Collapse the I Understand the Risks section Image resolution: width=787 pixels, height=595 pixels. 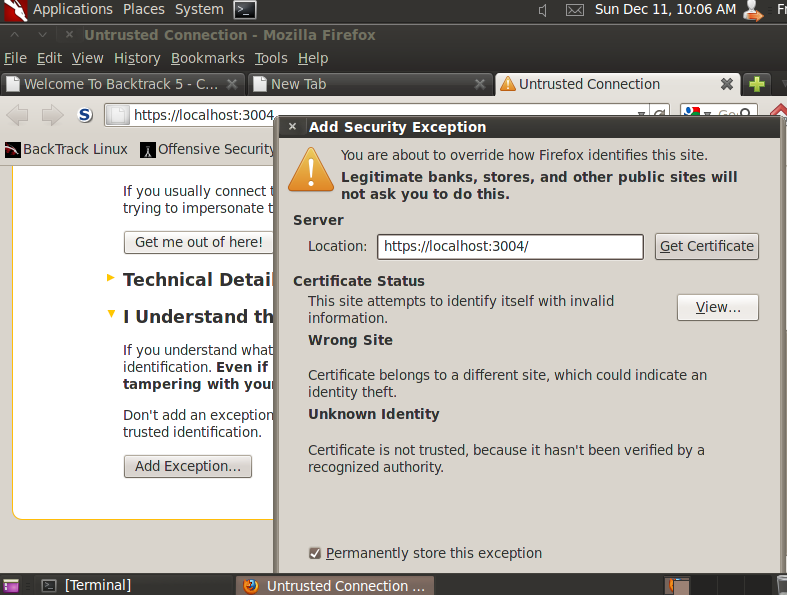111,314
